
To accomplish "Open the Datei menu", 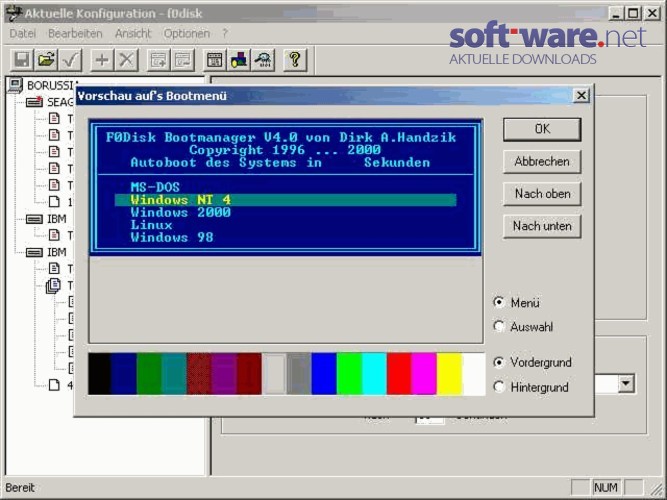I will (23, 33).
